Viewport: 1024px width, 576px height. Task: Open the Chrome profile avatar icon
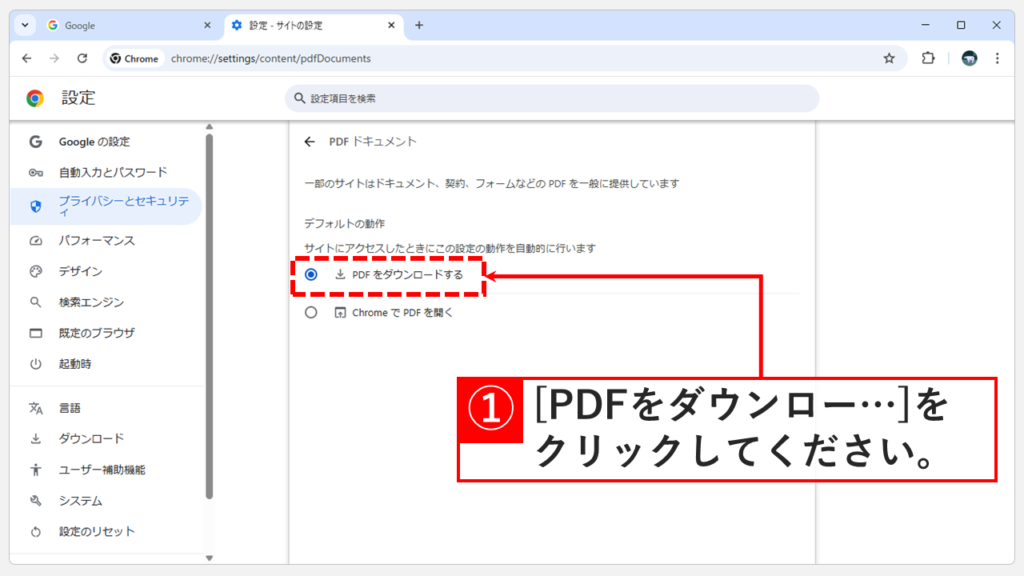tap(968, 58)
